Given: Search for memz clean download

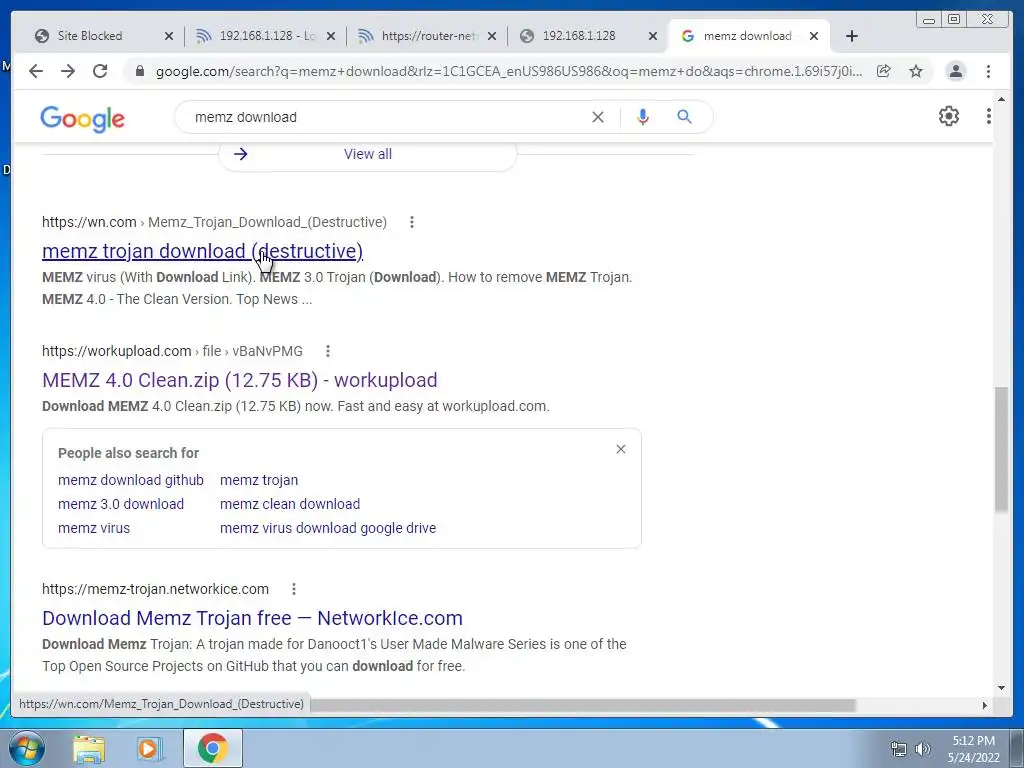Looking at the screenshot, I should pyautogui.click(x=290, y=504).
